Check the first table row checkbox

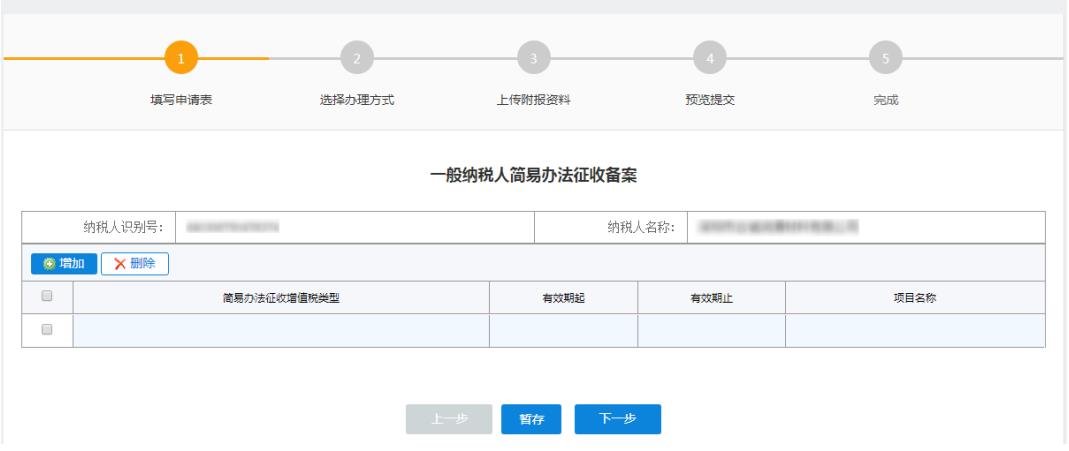pos(47,330)
